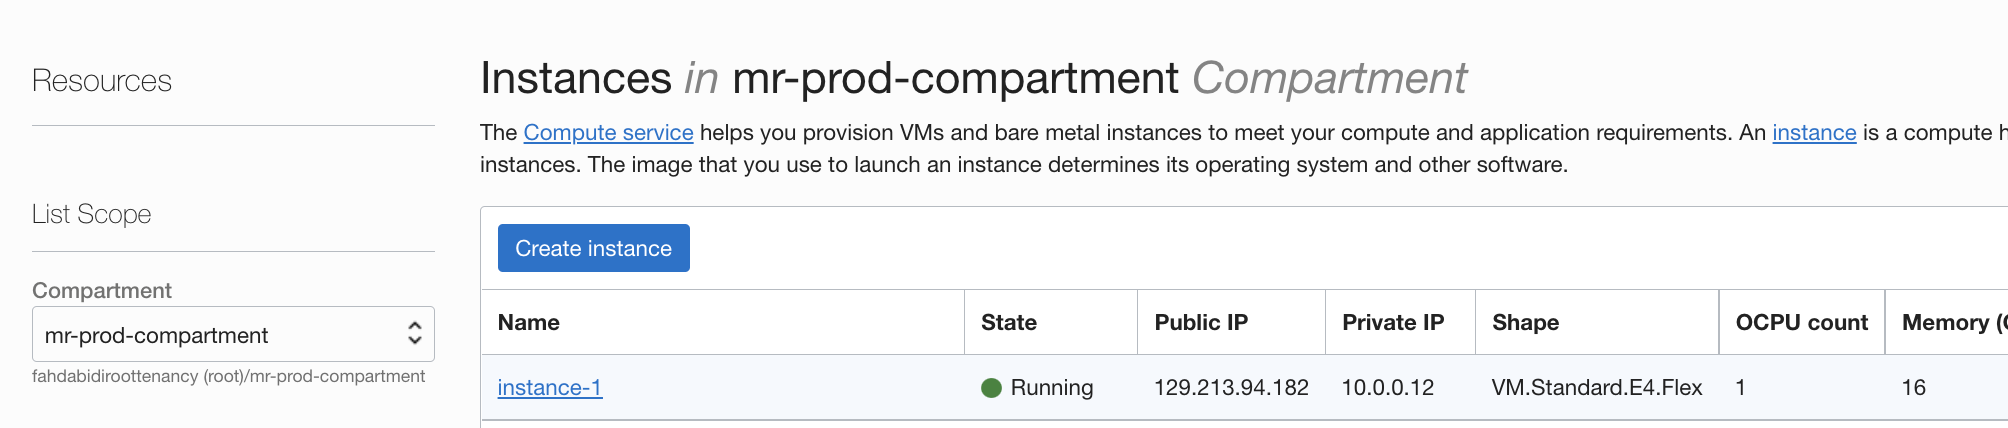2008x428 pixels.
Task: Select the public IP 129.213.94.182 cell
Action: [x=1231, y=387]
